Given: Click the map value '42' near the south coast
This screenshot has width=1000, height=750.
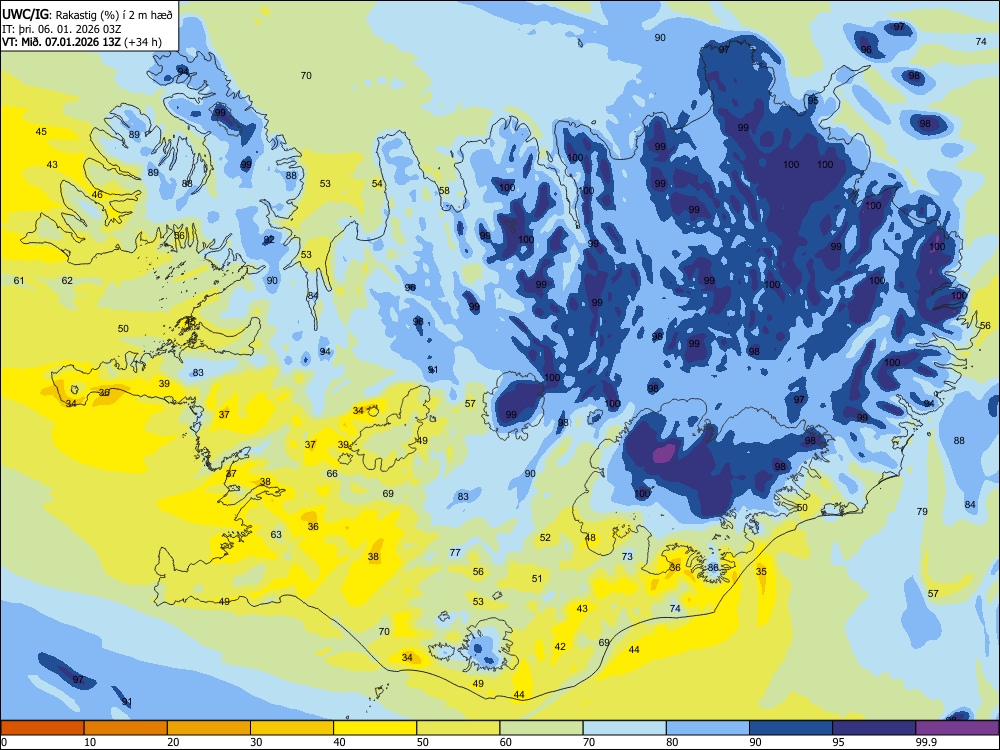Looking at the screenshot, I should coord(560,646).
